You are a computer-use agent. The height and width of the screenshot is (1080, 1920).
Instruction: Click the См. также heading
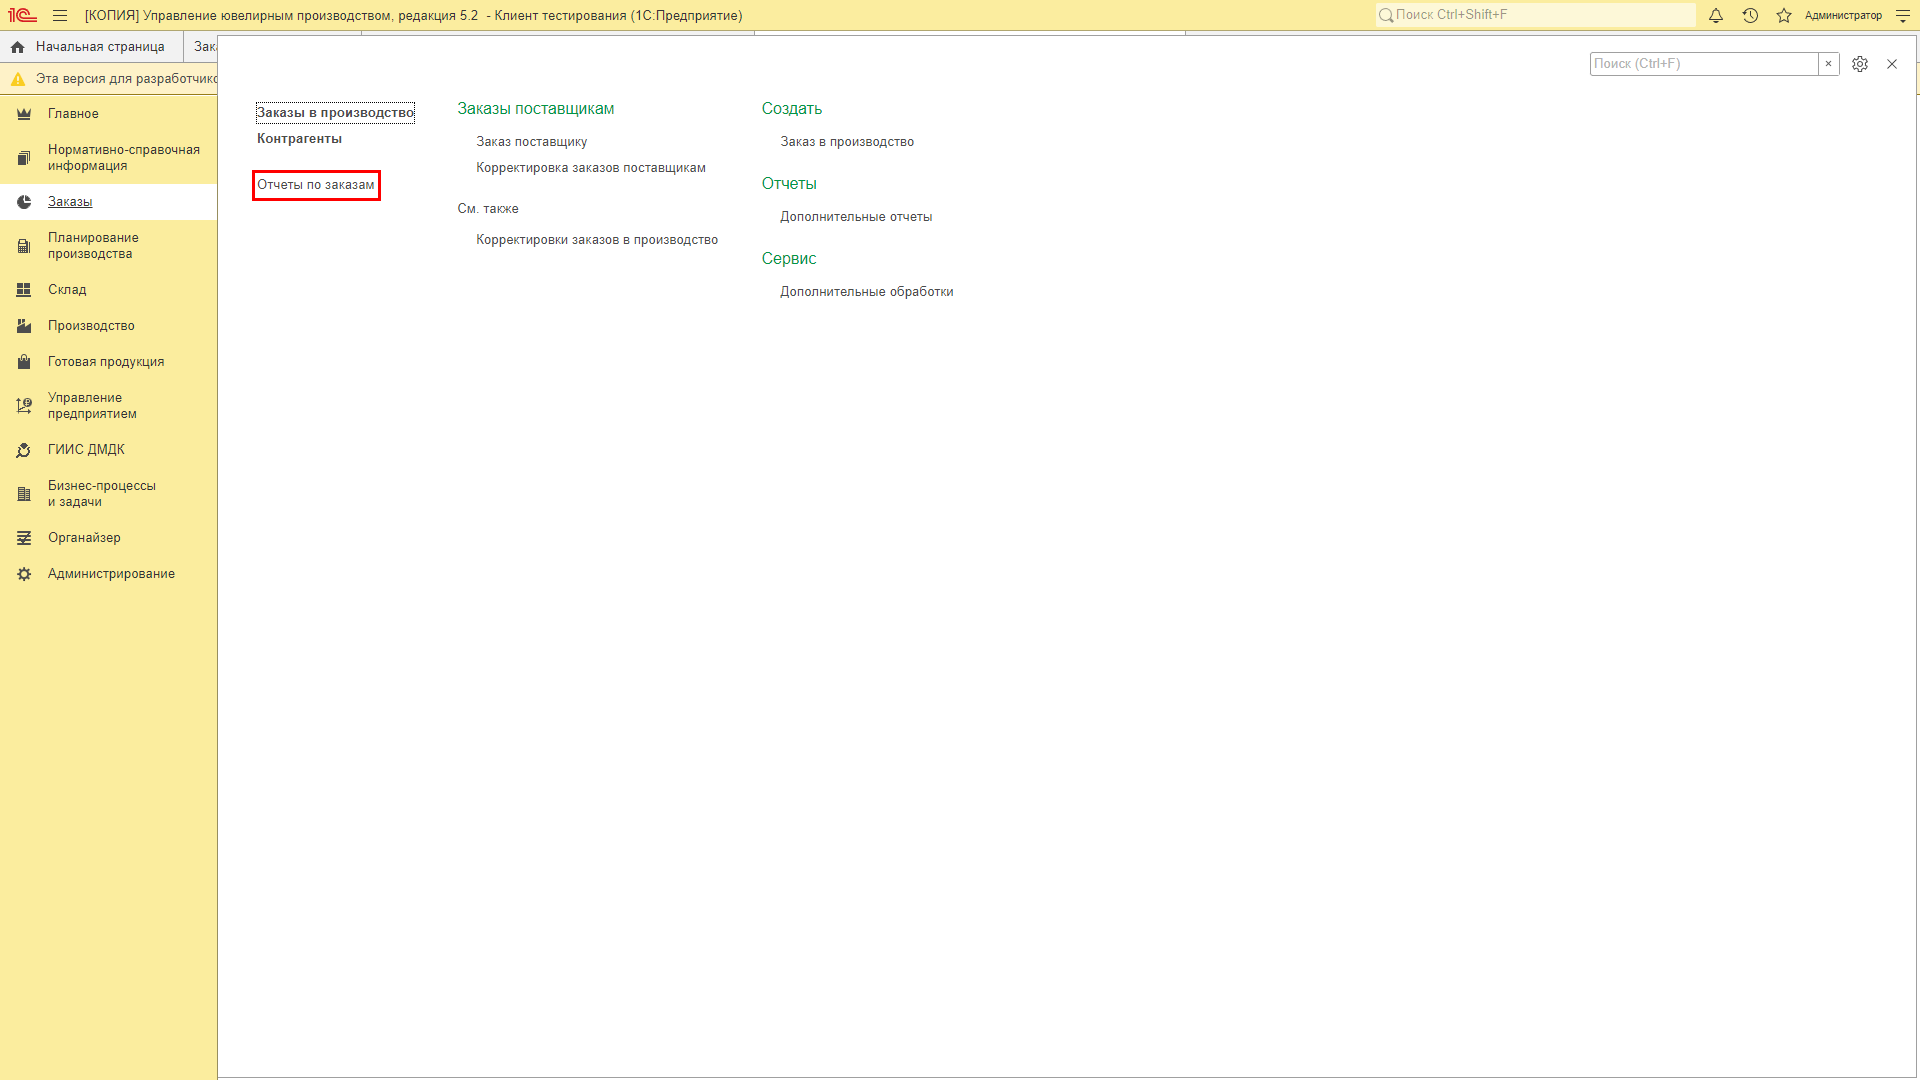[x=488, y=209]
